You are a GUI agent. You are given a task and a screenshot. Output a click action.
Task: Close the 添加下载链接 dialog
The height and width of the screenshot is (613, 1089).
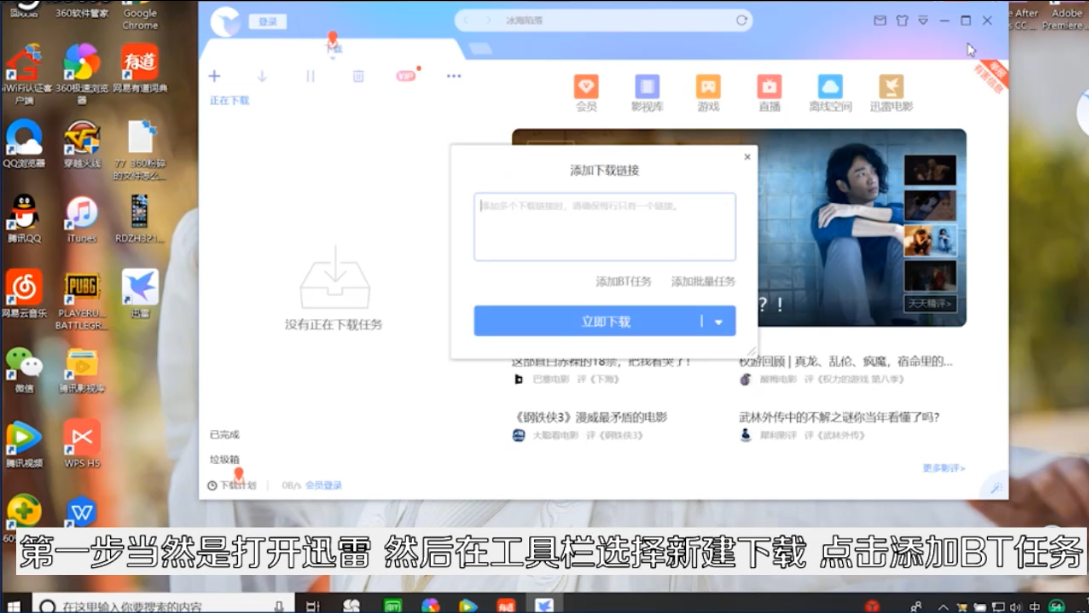(747, 157)
